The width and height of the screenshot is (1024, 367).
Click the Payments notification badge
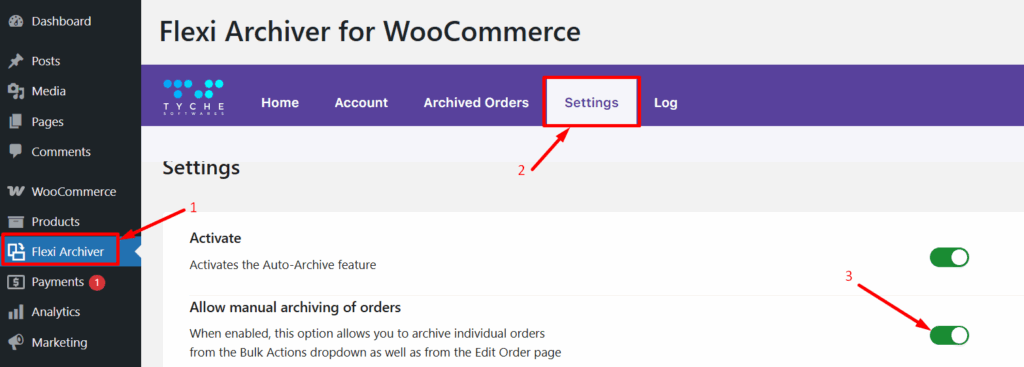[97, 282]
